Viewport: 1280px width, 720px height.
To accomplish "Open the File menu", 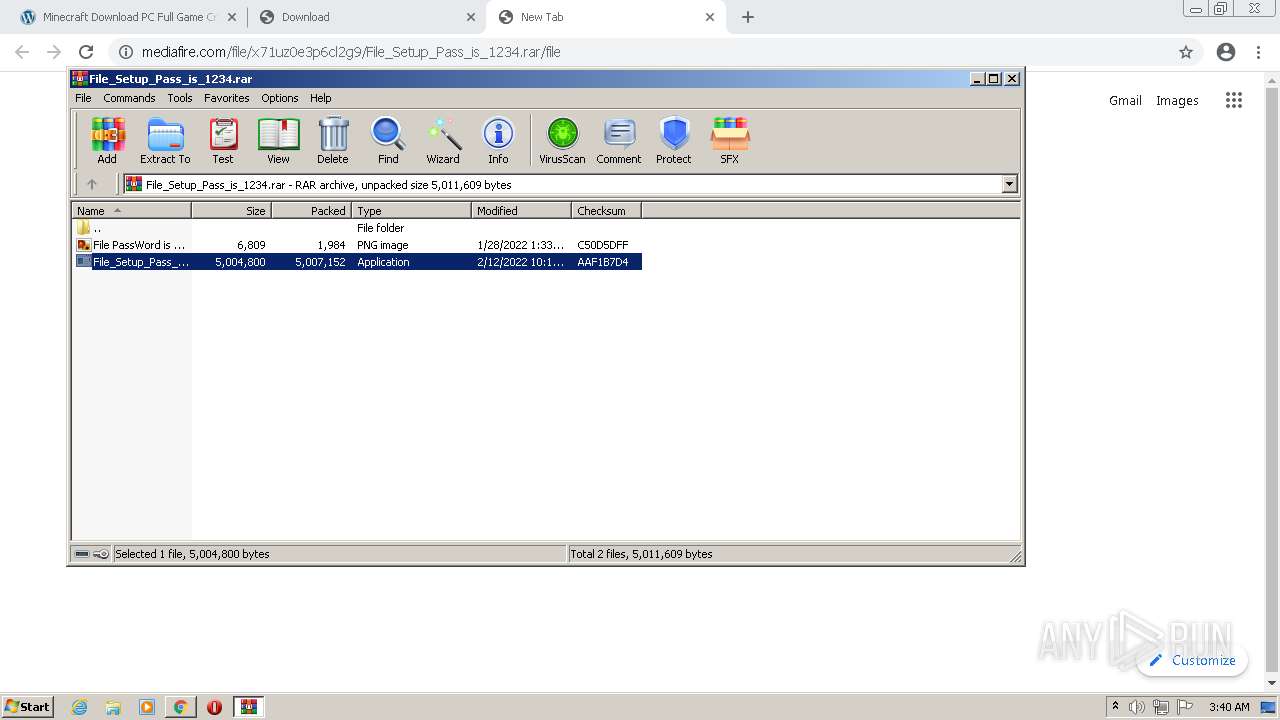I will click(83, 98).
